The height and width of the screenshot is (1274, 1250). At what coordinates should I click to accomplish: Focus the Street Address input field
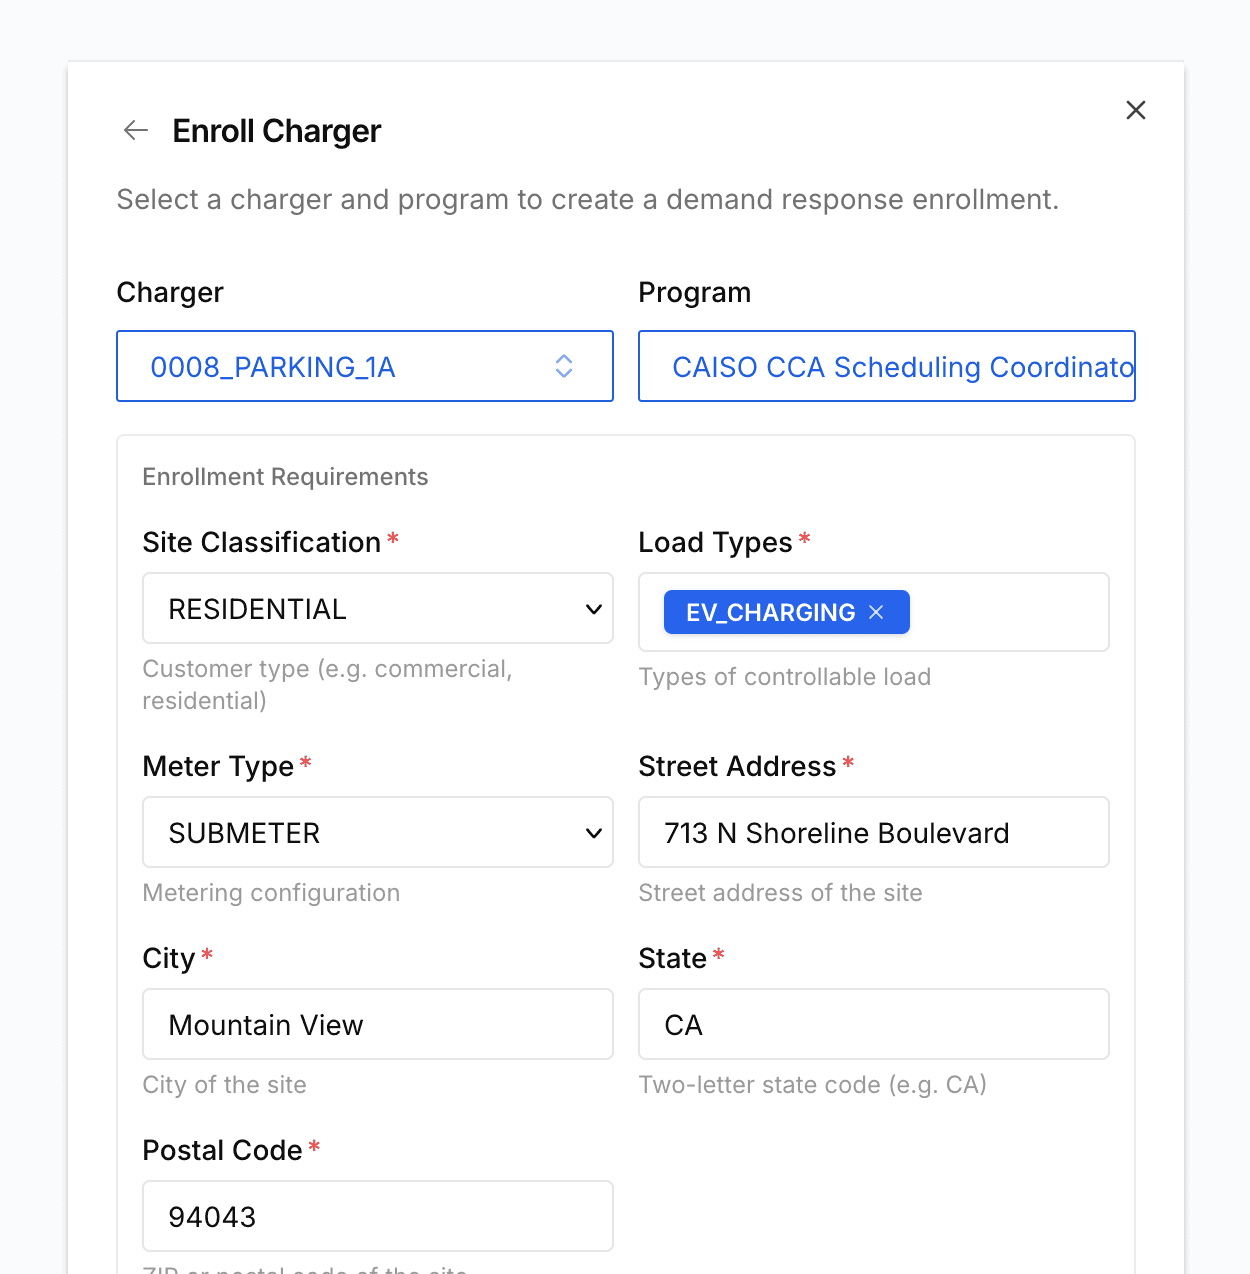click(x=873, y=832)
